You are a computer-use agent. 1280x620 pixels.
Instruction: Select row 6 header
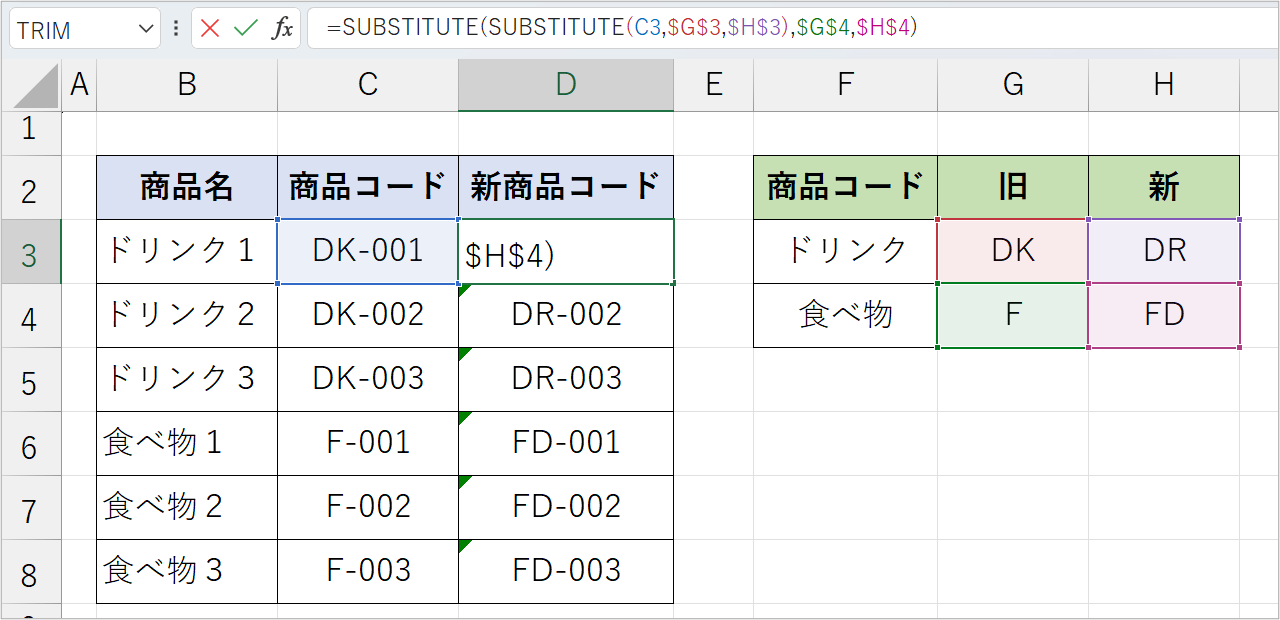tap(30, 445)
